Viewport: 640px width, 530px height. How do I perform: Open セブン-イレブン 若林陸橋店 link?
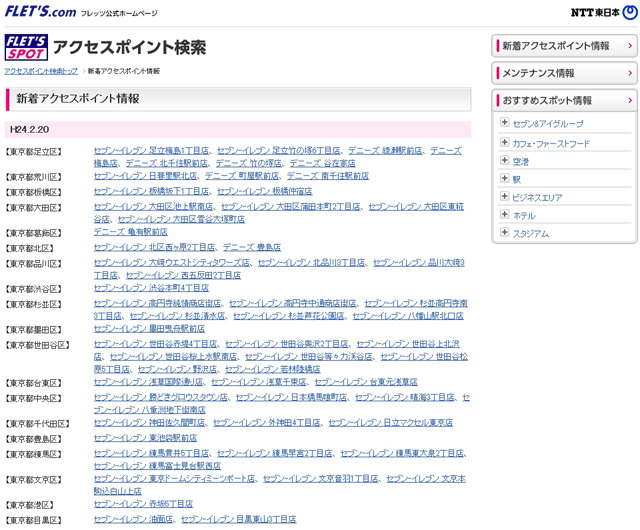[273, 370]
